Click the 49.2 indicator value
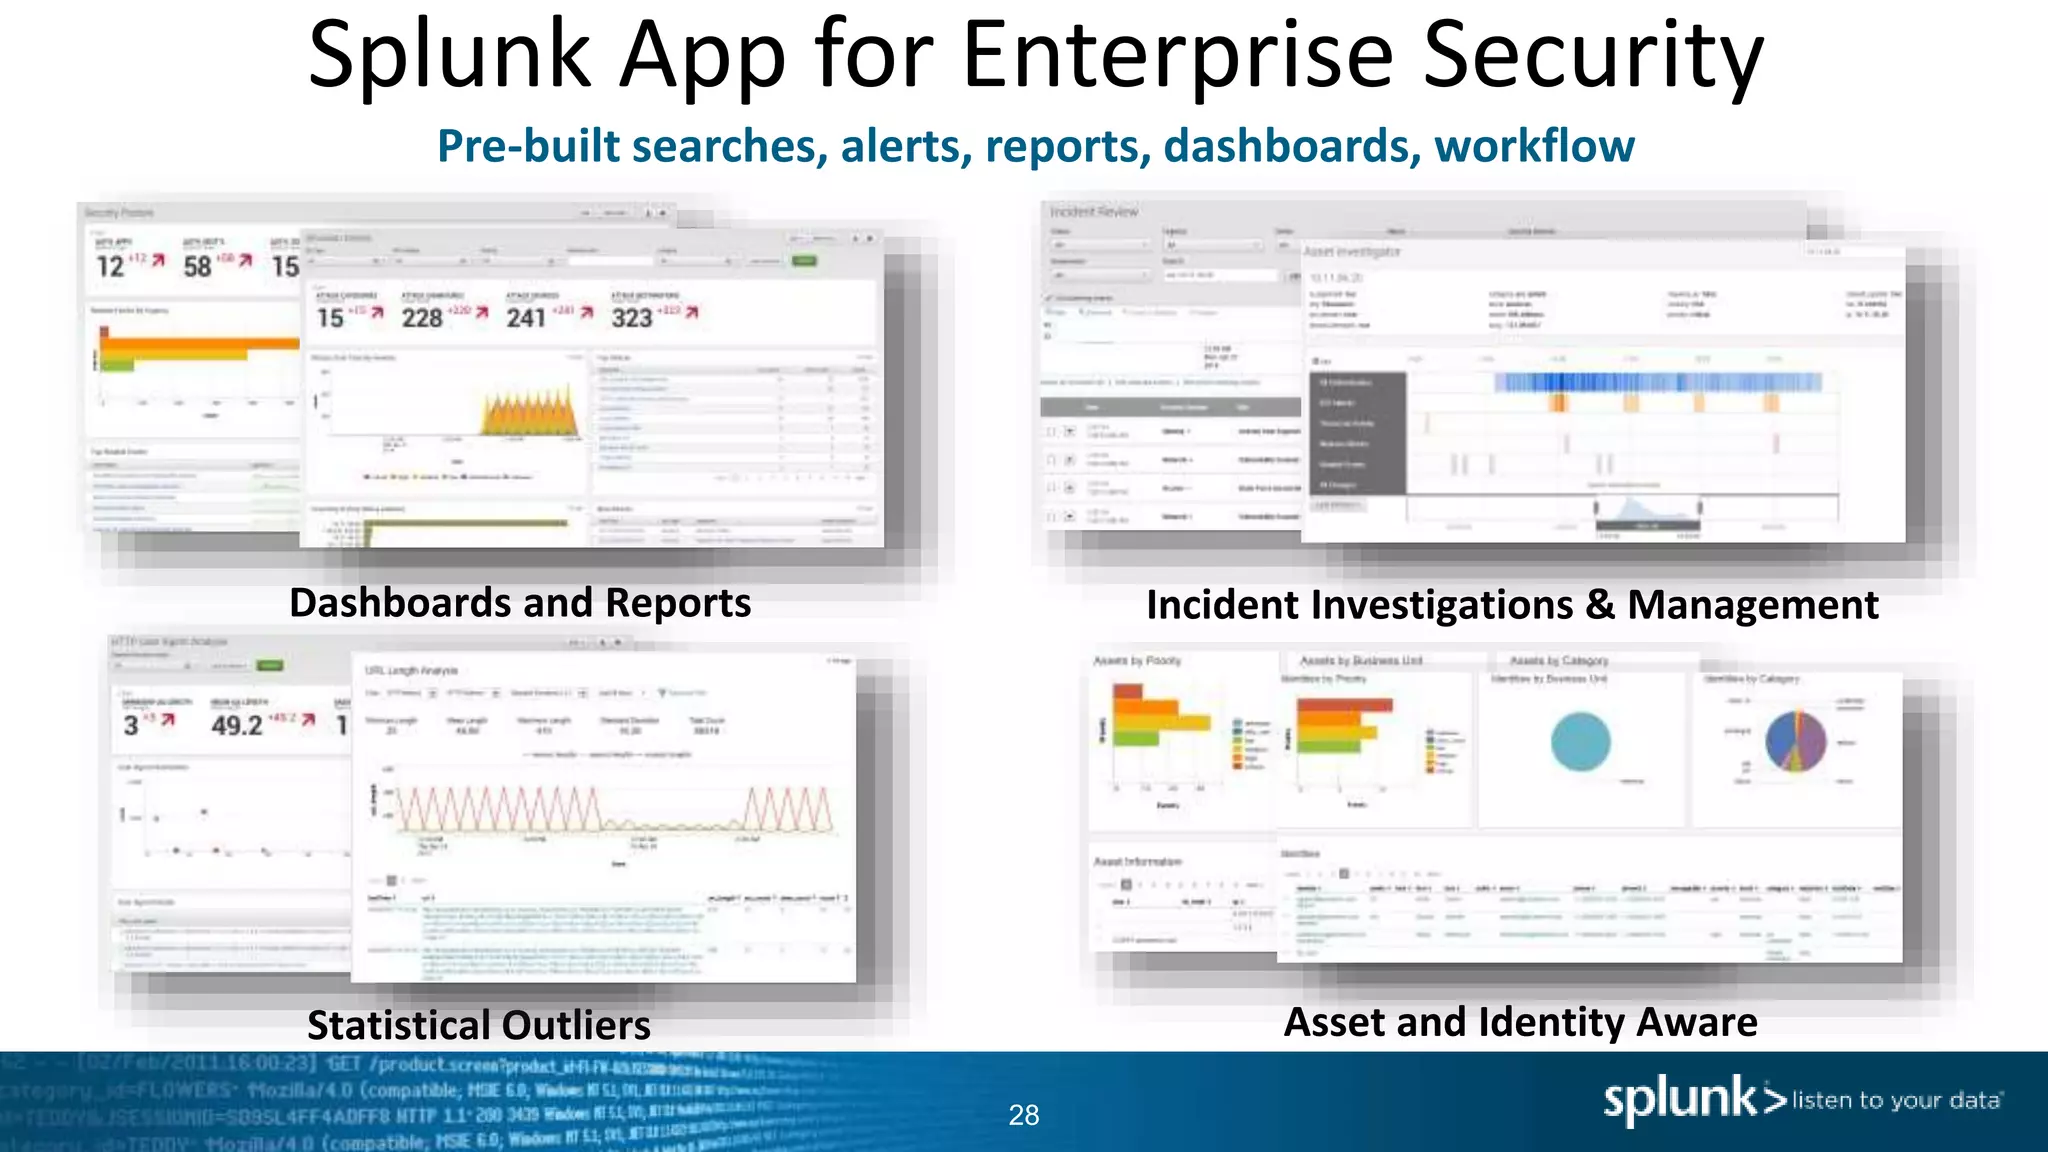This screenshot has height=1152, width=2048. [x=237, y=725]
